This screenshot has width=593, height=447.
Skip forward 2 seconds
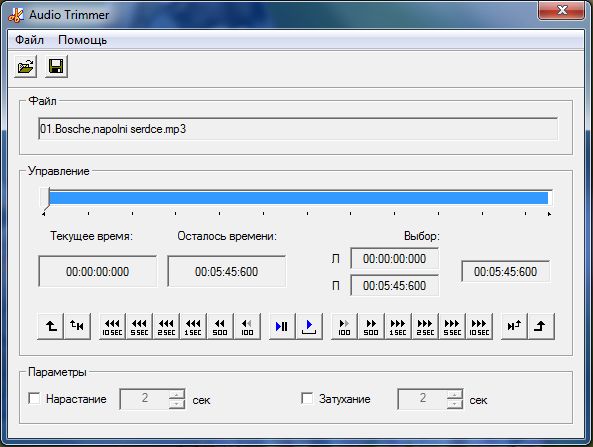pos(425,326)
